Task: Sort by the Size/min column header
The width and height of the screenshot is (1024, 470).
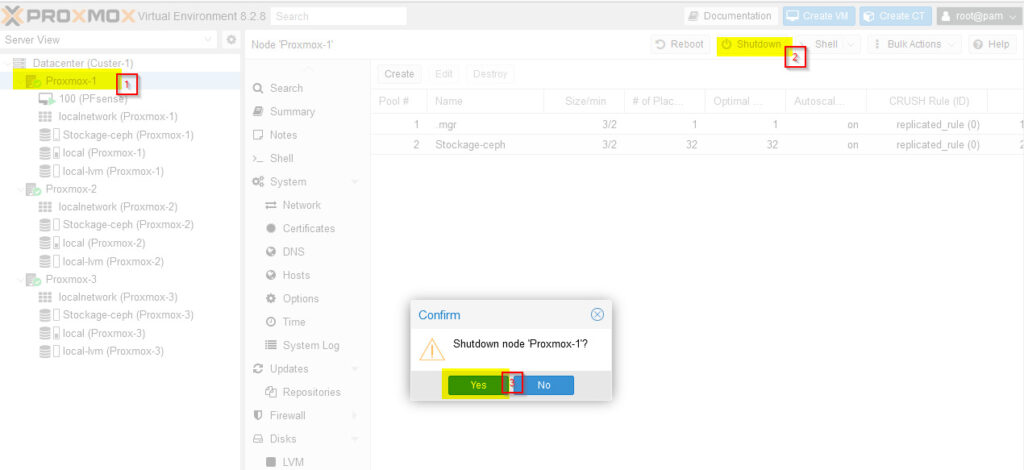Action: pyautogui.click(x=584, y=102)
